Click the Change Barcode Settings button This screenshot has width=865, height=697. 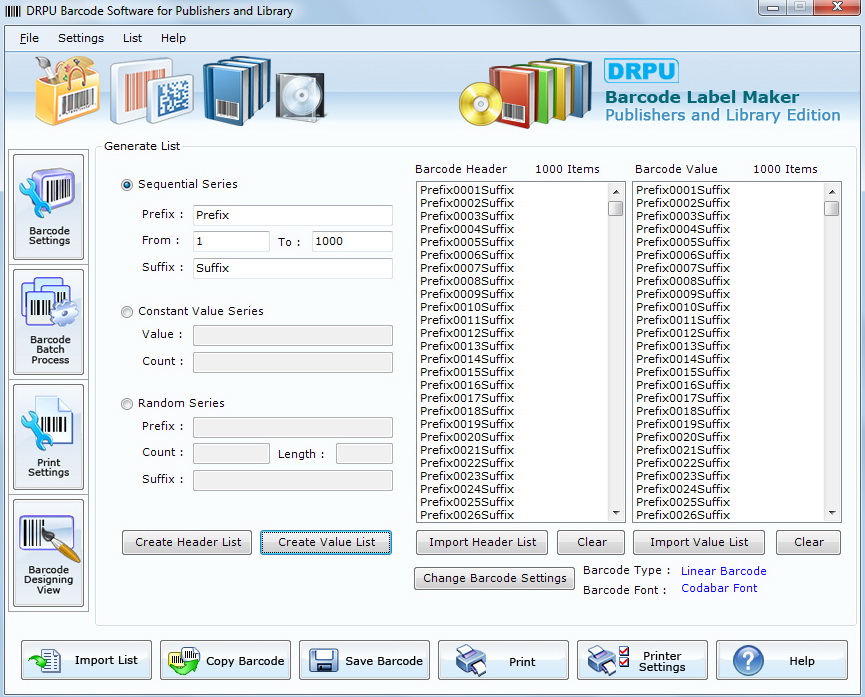(x=494, y=578)
